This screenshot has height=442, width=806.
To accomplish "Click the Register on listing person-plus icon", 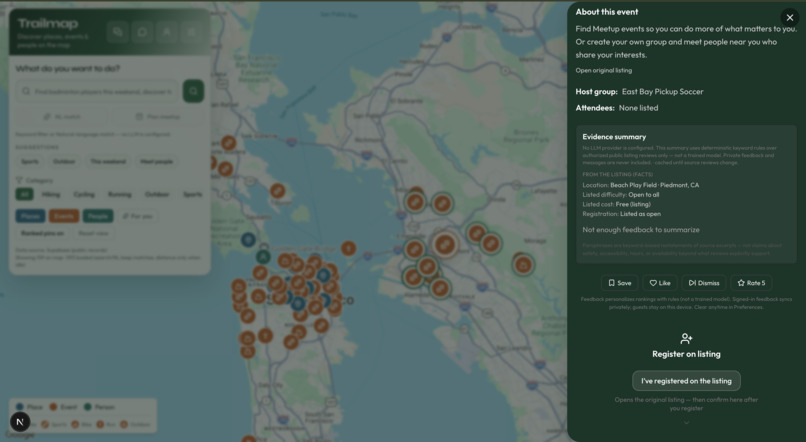I will tap(686, 338).
